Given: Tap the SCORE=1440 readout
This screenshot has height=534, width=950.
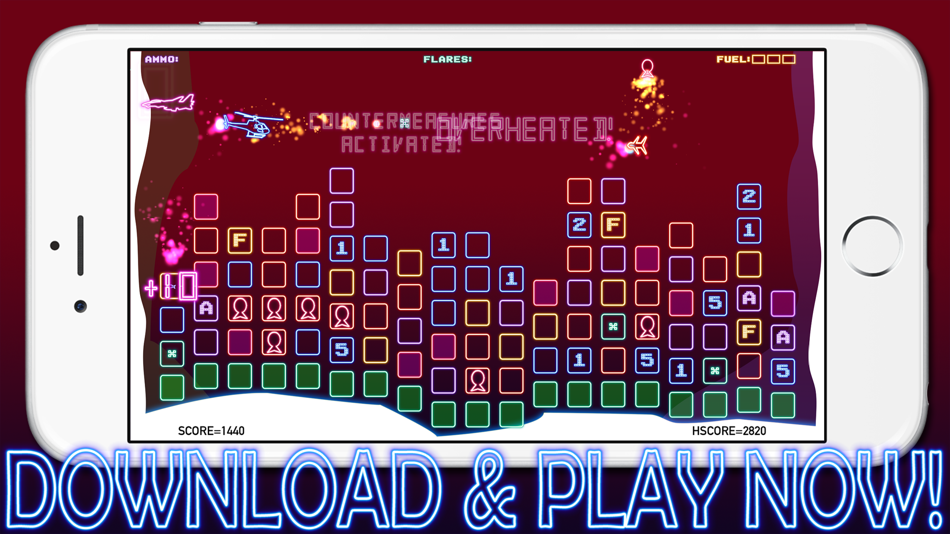Looking at the screenshot, I should pyautogui.click(x=211, y=431).
